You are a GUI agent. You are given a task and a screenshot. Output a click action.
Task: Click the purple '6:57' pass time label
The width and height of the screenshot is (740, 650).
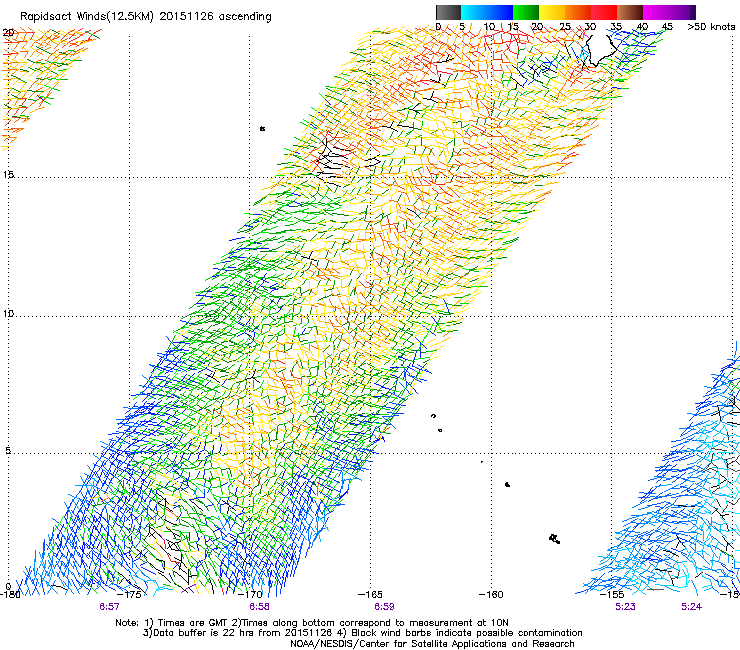click(109, 607)
